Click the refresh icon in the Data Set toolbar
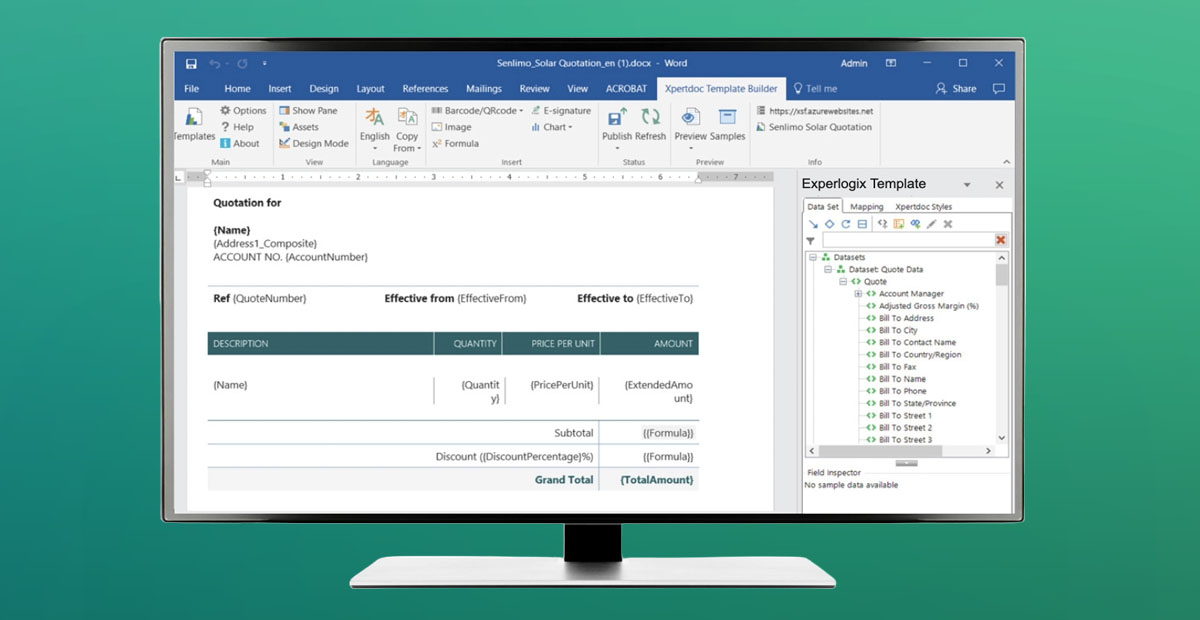The image size is (1200, 620). pyautogui.click(x=845, y=224)
